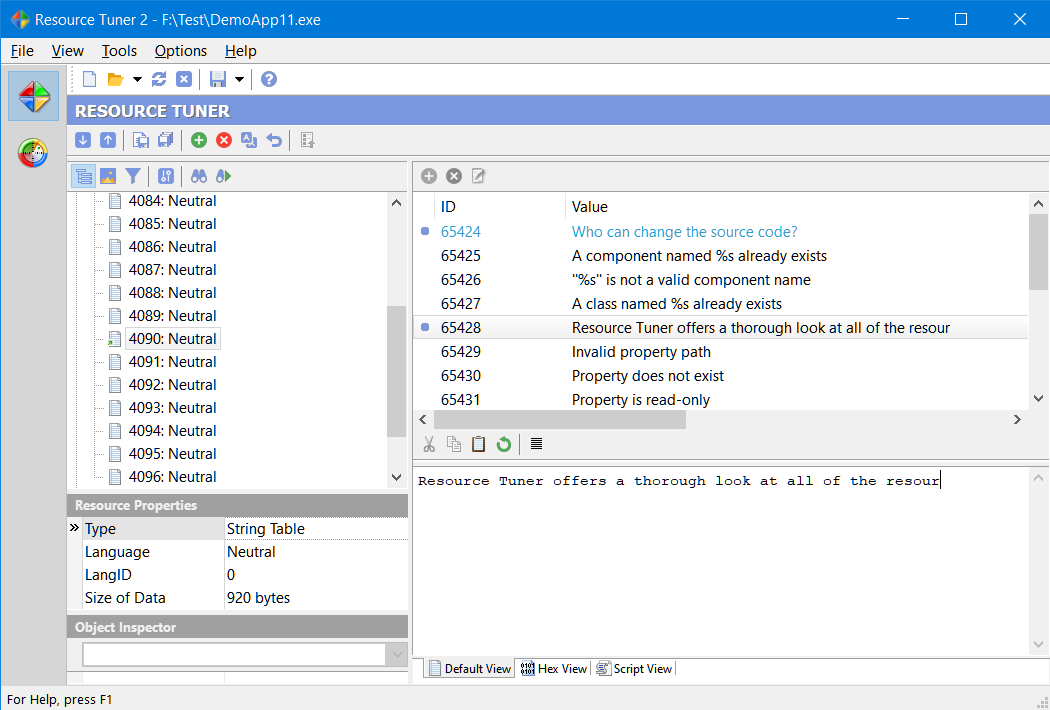The height and width of the screenshot is (710, 1050).
Task: Open the File menu
Action: click(22, 51)
